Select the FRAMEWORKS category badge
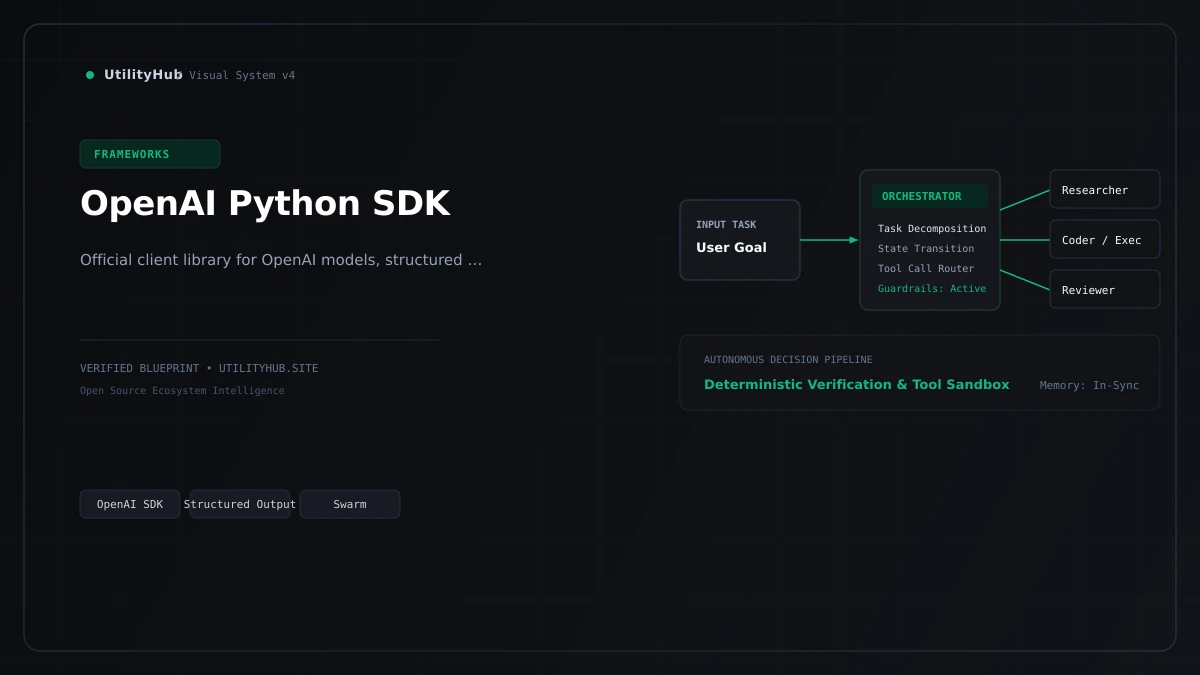This screenshot has height=675, width=1200. pyautogui.click(x=150, y=154)
